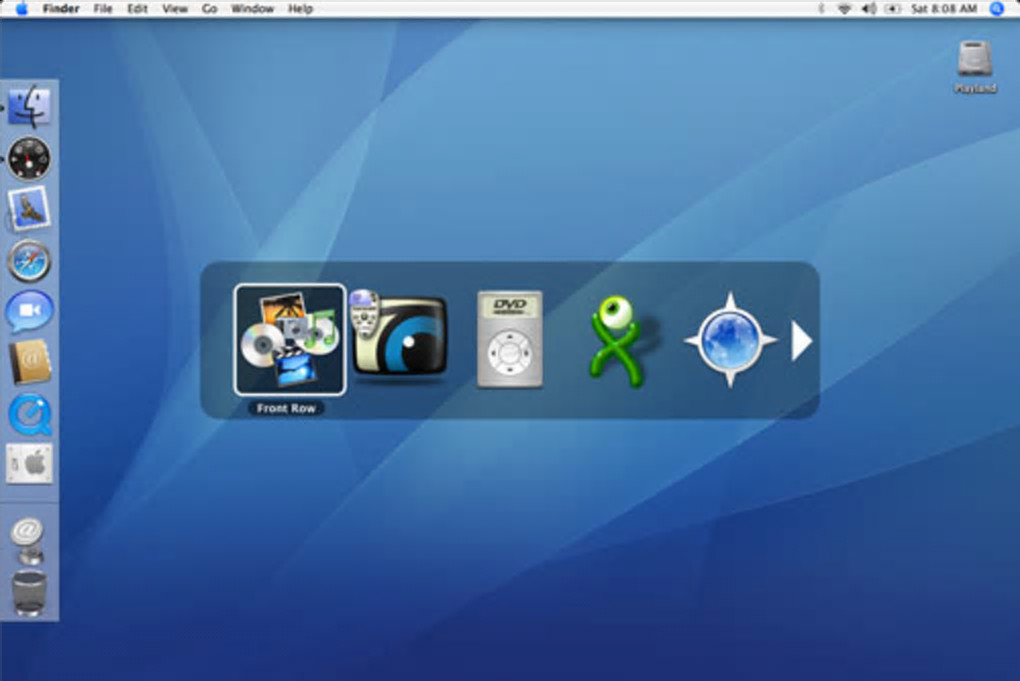The height and width of the screenshot is (681, 1020).
Task: Open Address Book in Dock
Action: (29, 362)
